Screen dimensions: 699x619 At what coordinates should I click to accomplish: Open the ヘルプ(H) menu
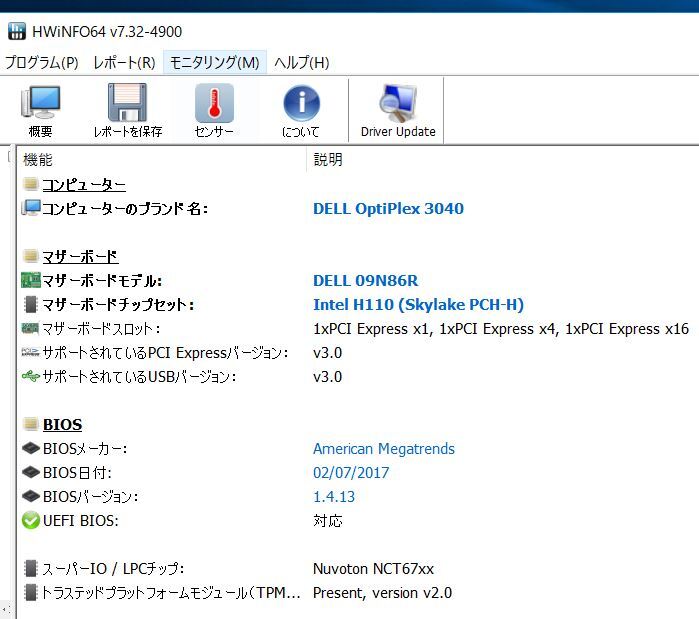301,62
